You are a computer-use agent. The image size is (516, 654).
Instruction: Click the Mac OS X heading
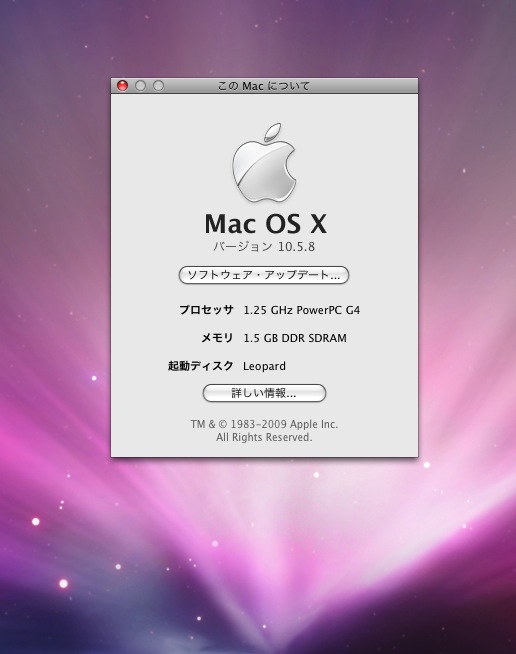click(x=265, y=224)
